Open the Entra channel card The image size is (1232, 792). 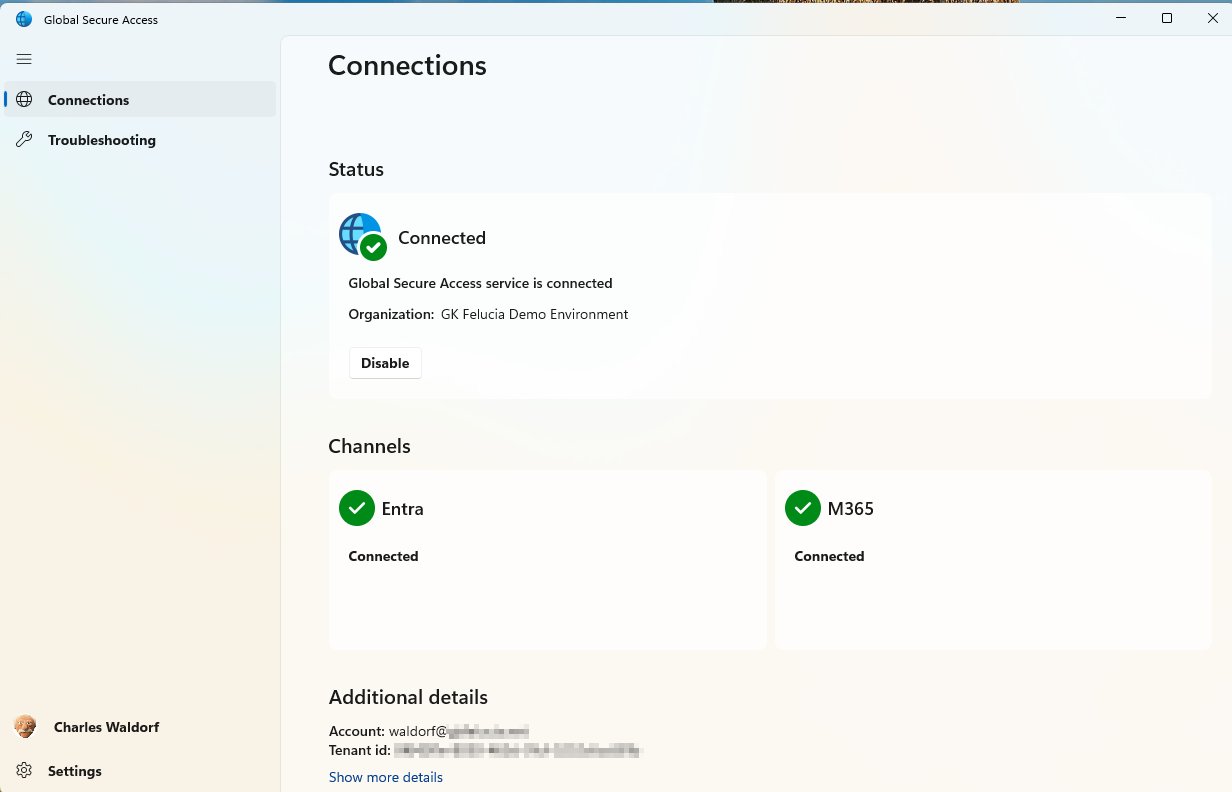tap(547, 560)
